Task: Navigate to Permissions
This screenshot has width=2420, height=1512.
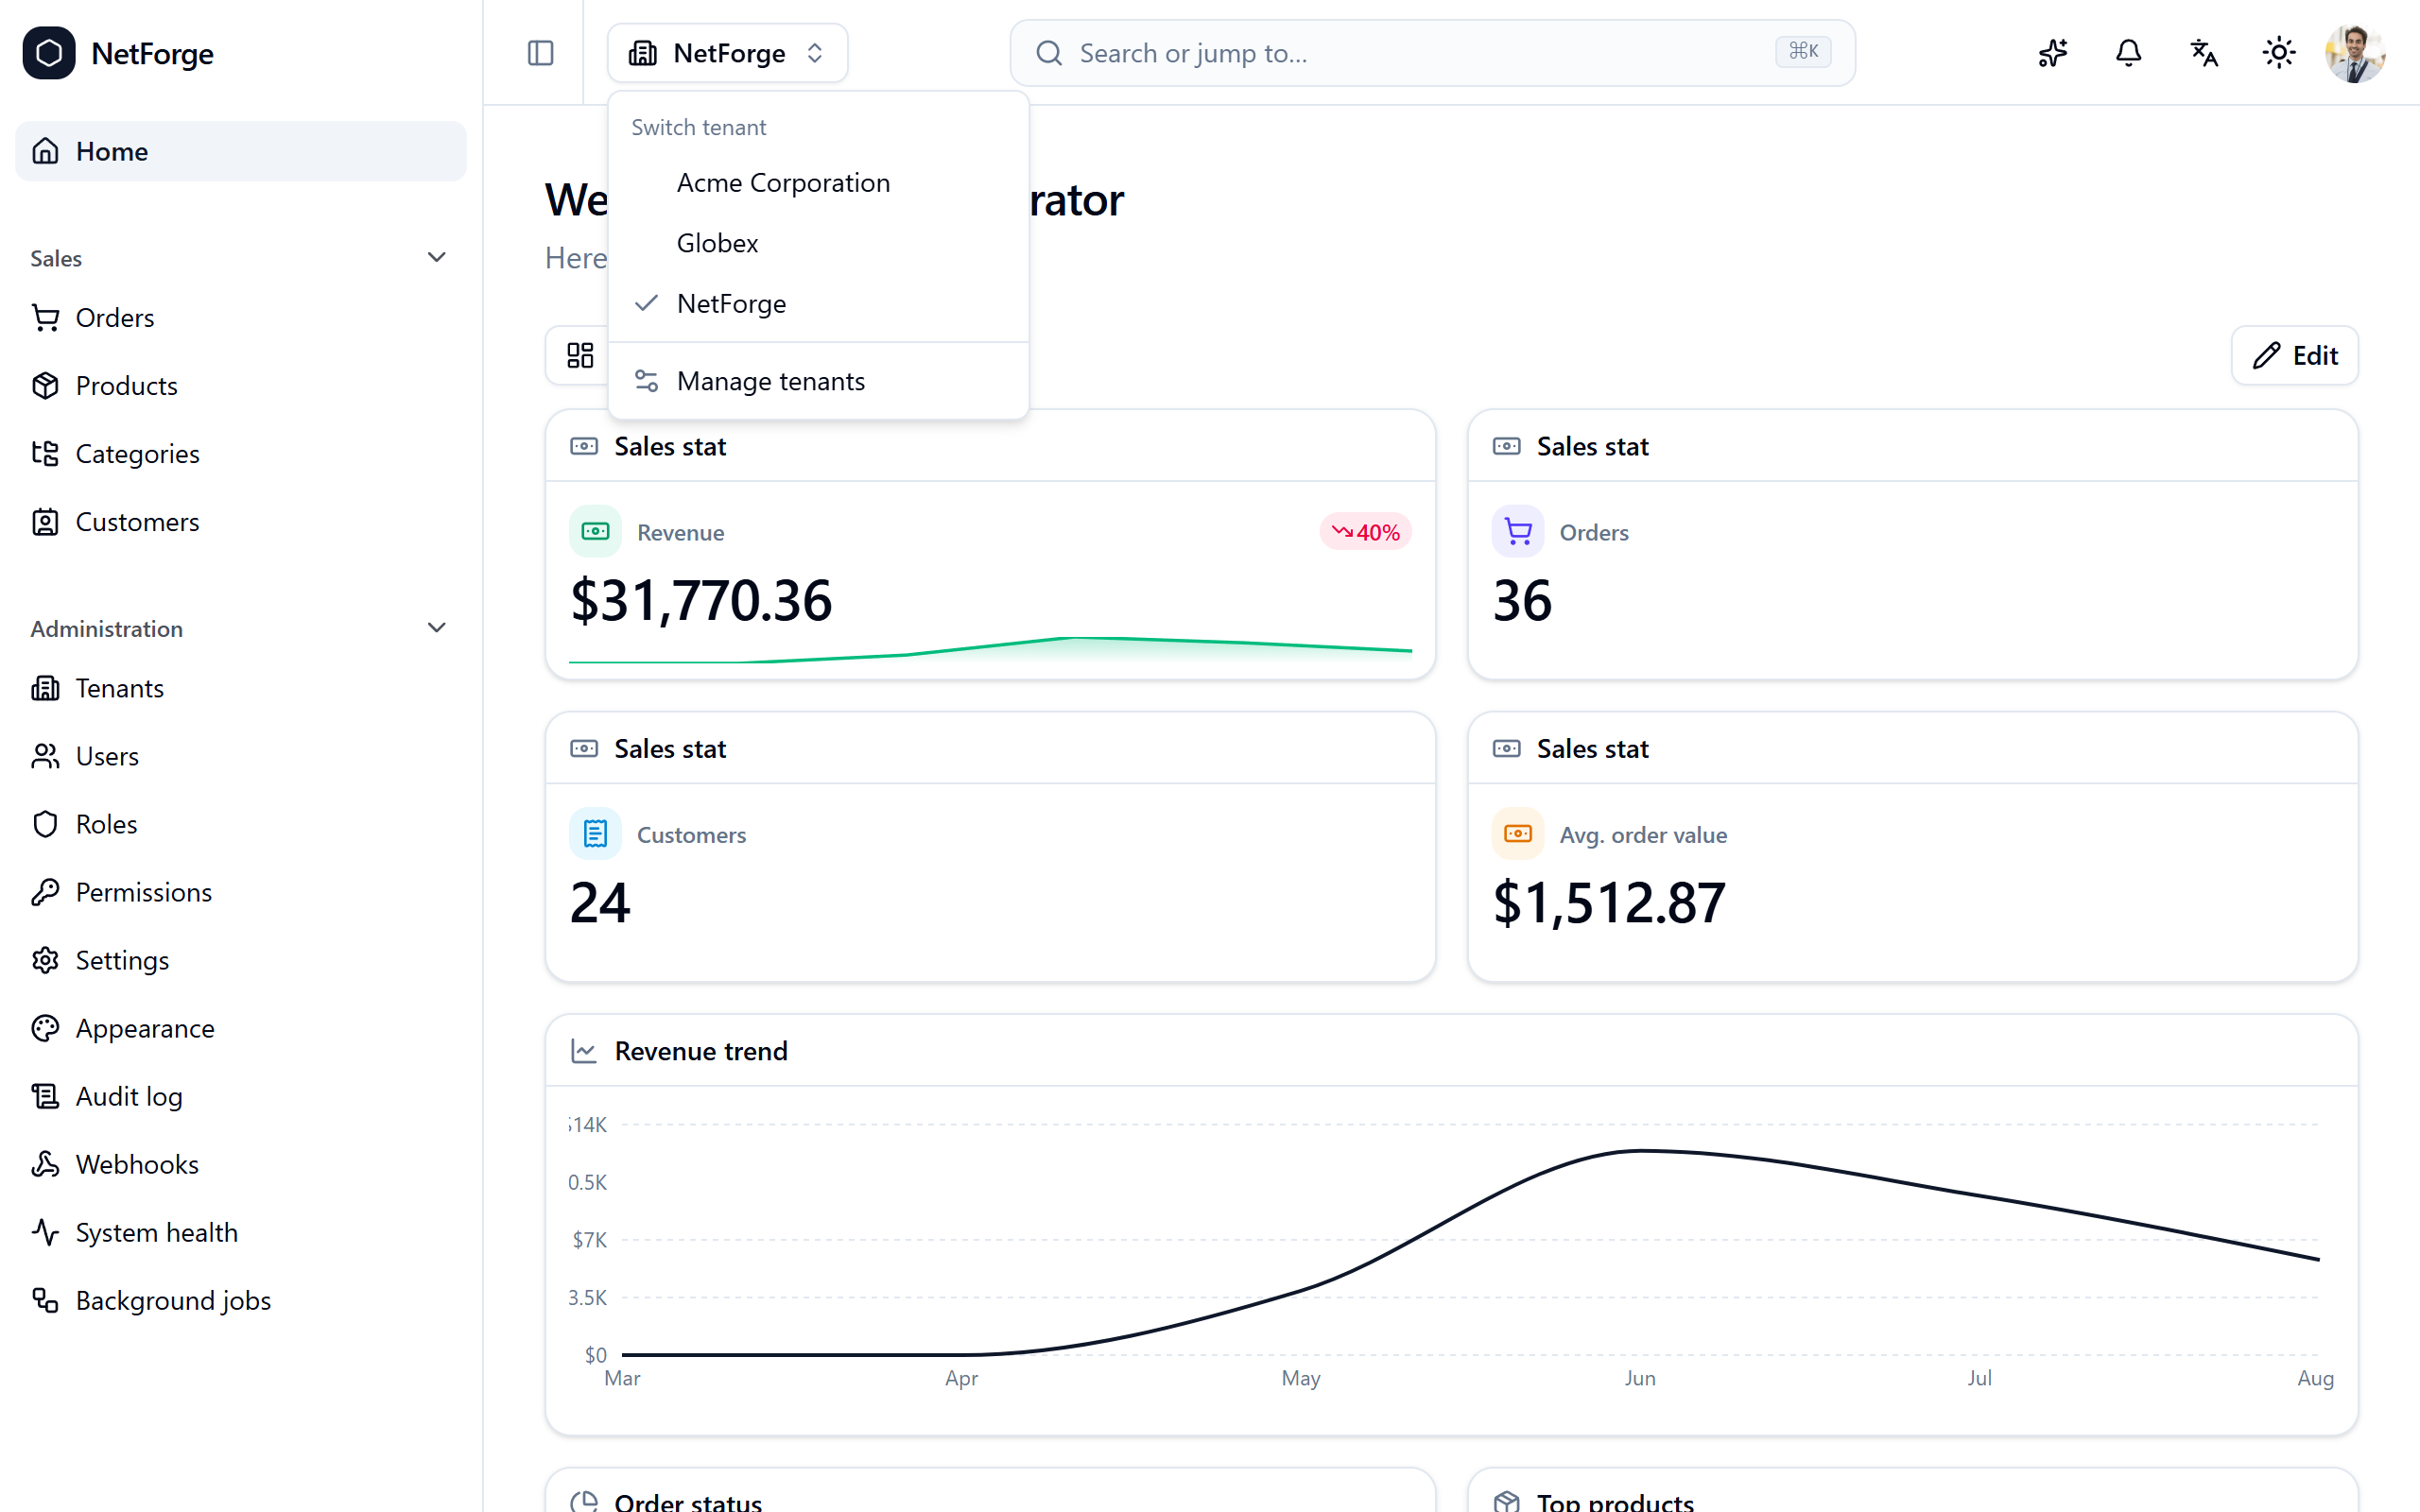Action: point(241,892)
